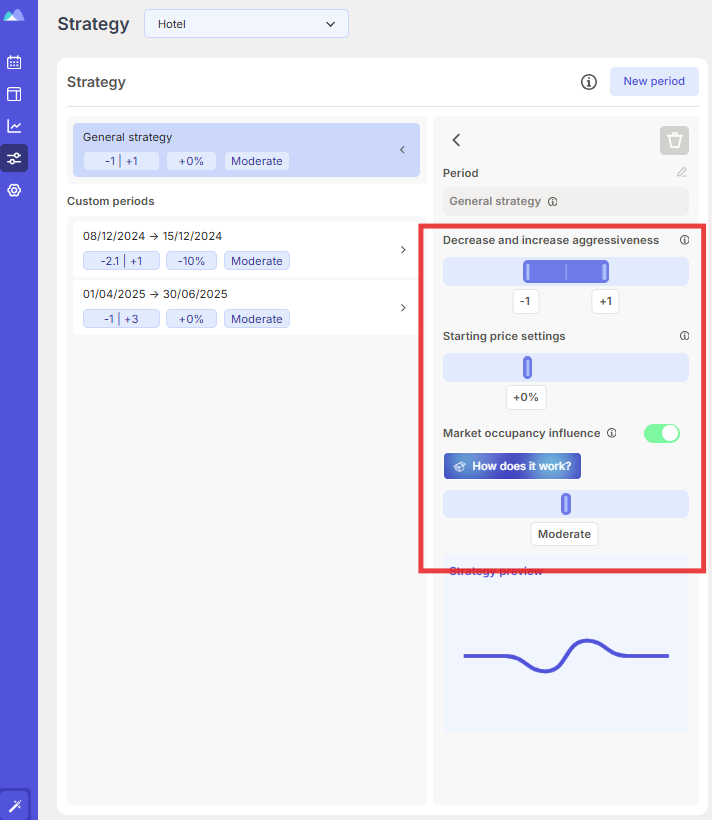The width and height of the screenshot is (712, 820).
Task: Toggle Market occupancy influence switch
Action: pyautogui.click(x=662, y=434)
